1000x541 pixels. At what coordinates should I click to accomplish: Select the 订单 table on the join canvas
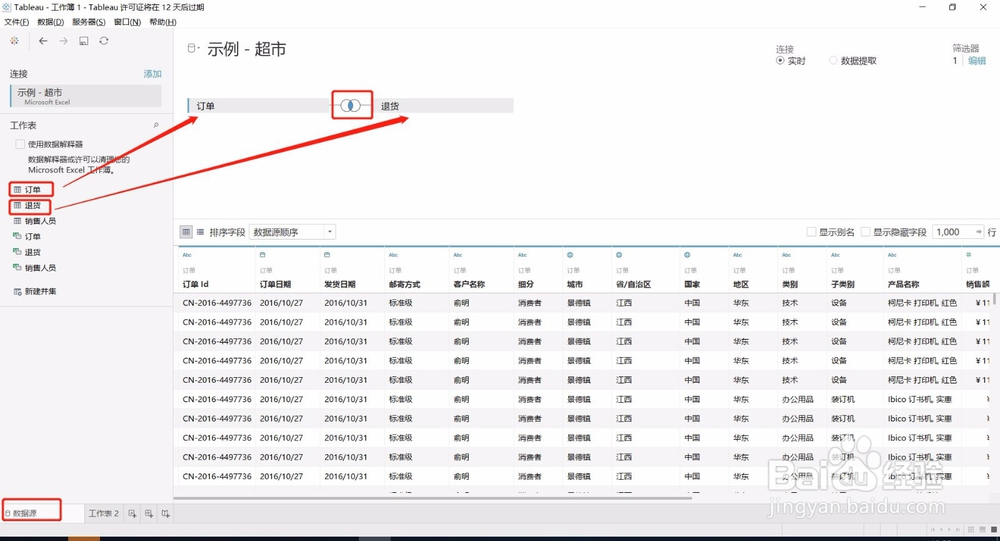[x=259, y=106]
